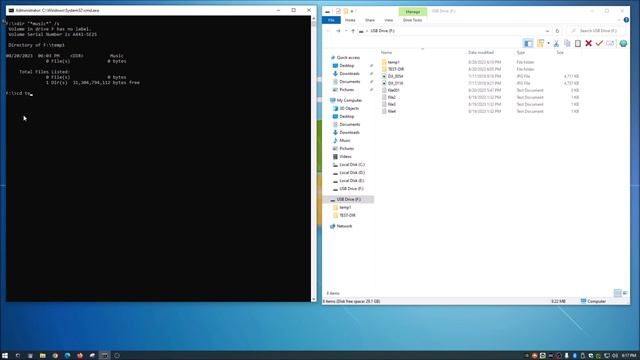Toggle the preview pane icon
The width and height of the screenshot is (640, 360).
coord(528,43)
